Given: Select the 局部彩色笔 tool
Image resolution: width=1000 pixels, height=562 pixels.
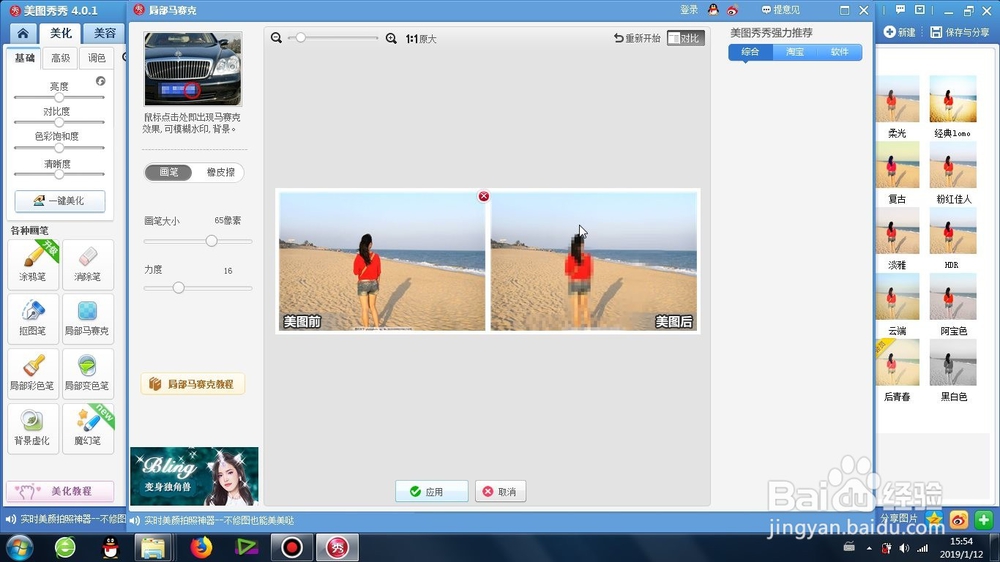Looking at the screenshot, I should point(33,373).
